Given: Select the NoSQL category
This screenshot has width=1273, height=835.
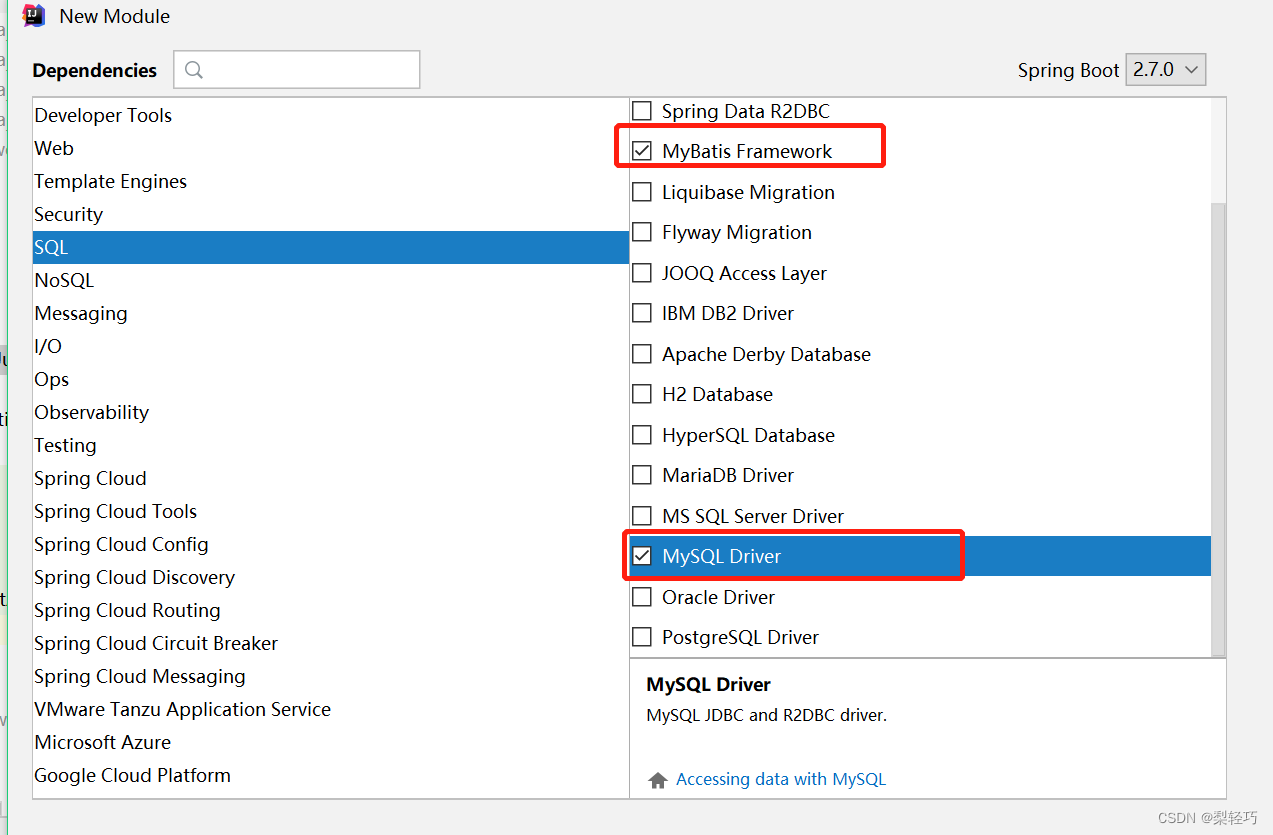Looking at the screenshot, I should click(x=64, y=280).
